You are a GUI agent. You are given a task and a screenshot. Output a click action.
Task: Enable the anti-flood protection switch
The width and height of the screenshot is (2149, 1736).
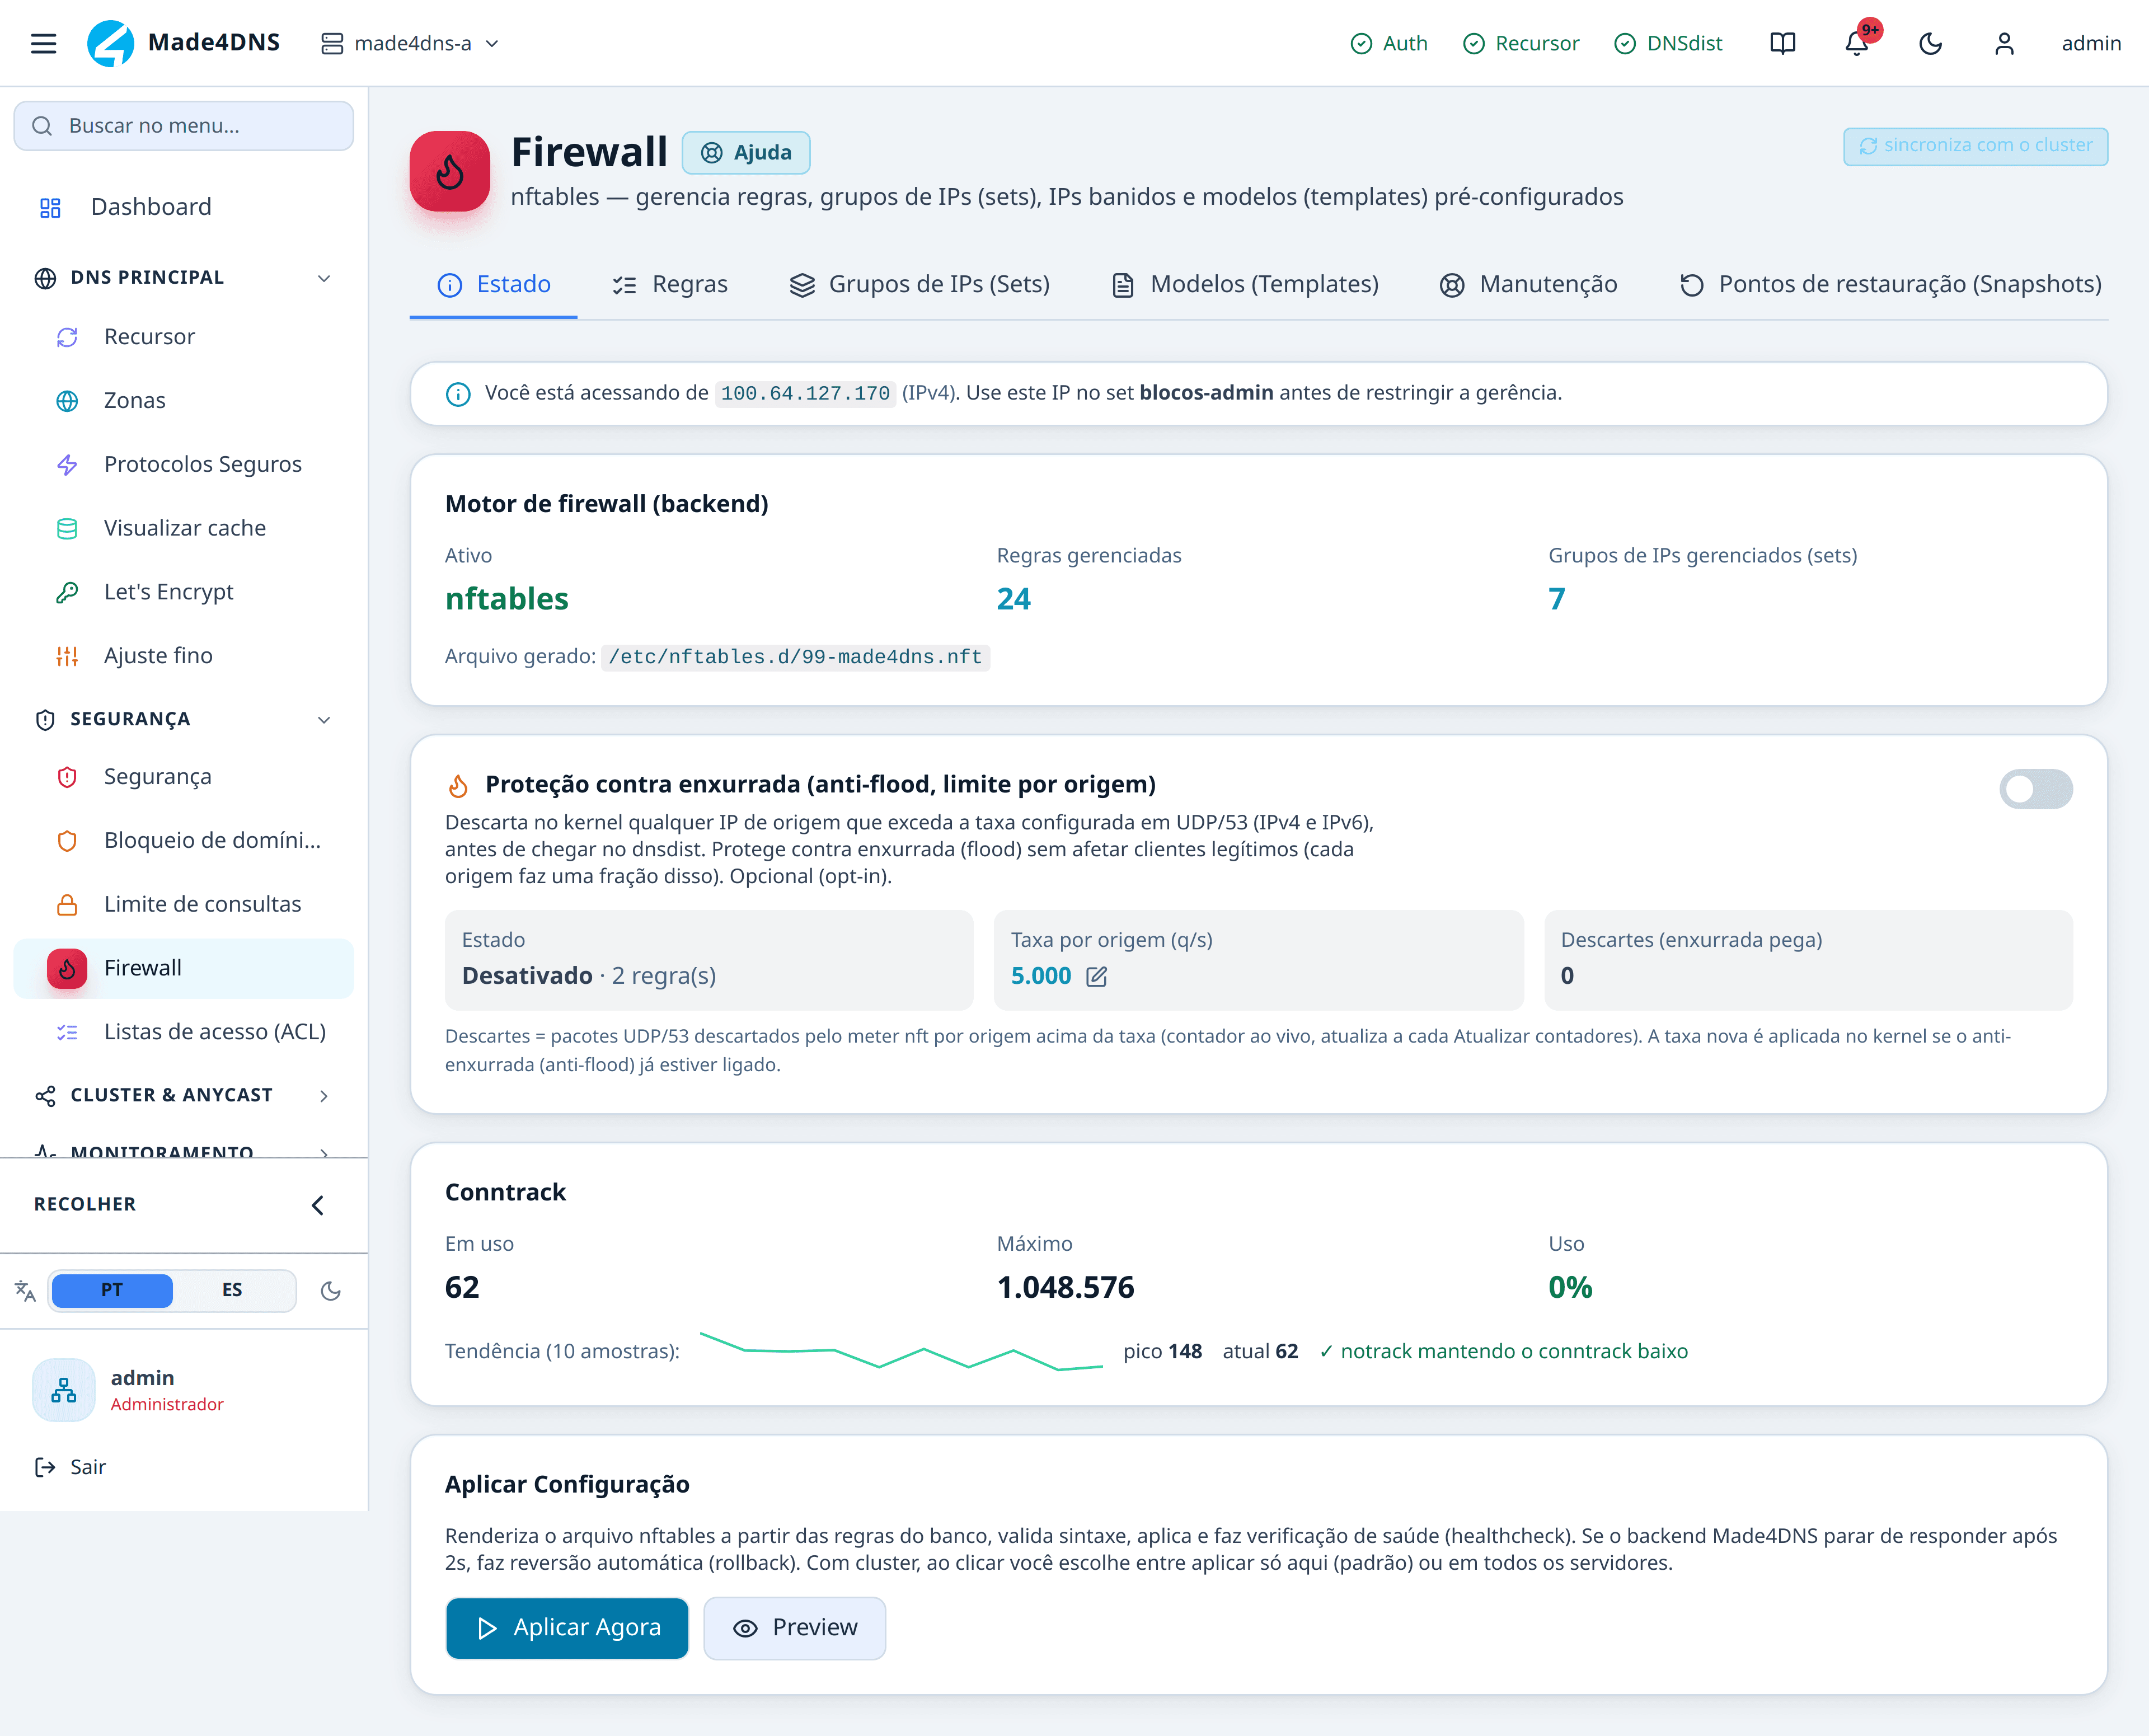2035,789
